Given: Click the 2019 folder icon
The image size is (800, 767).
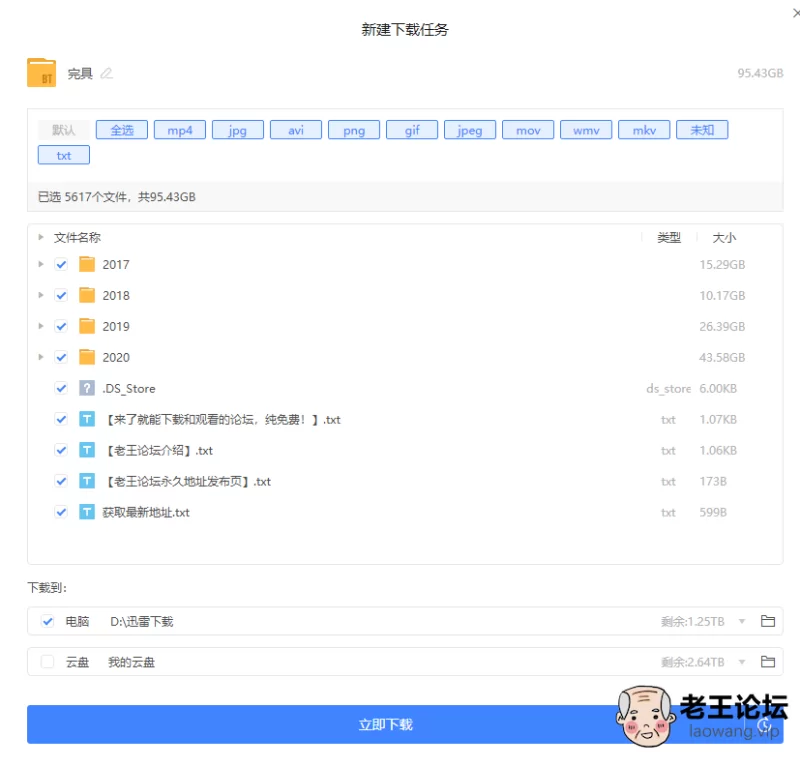Looking at the screenshot, I should (87, 326).
